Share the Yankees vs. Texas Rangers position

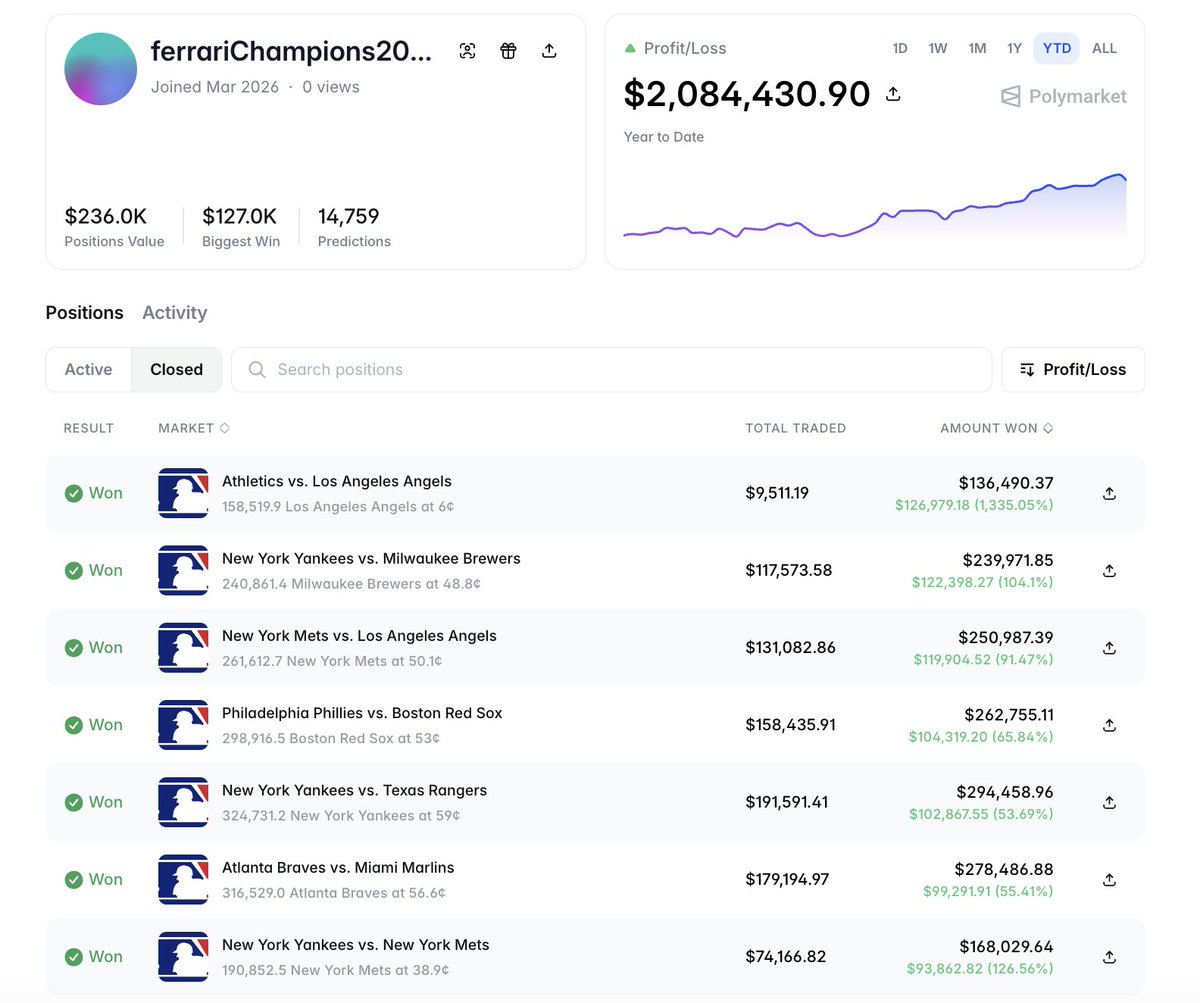pyautogui.click(x=1109, y=802)
